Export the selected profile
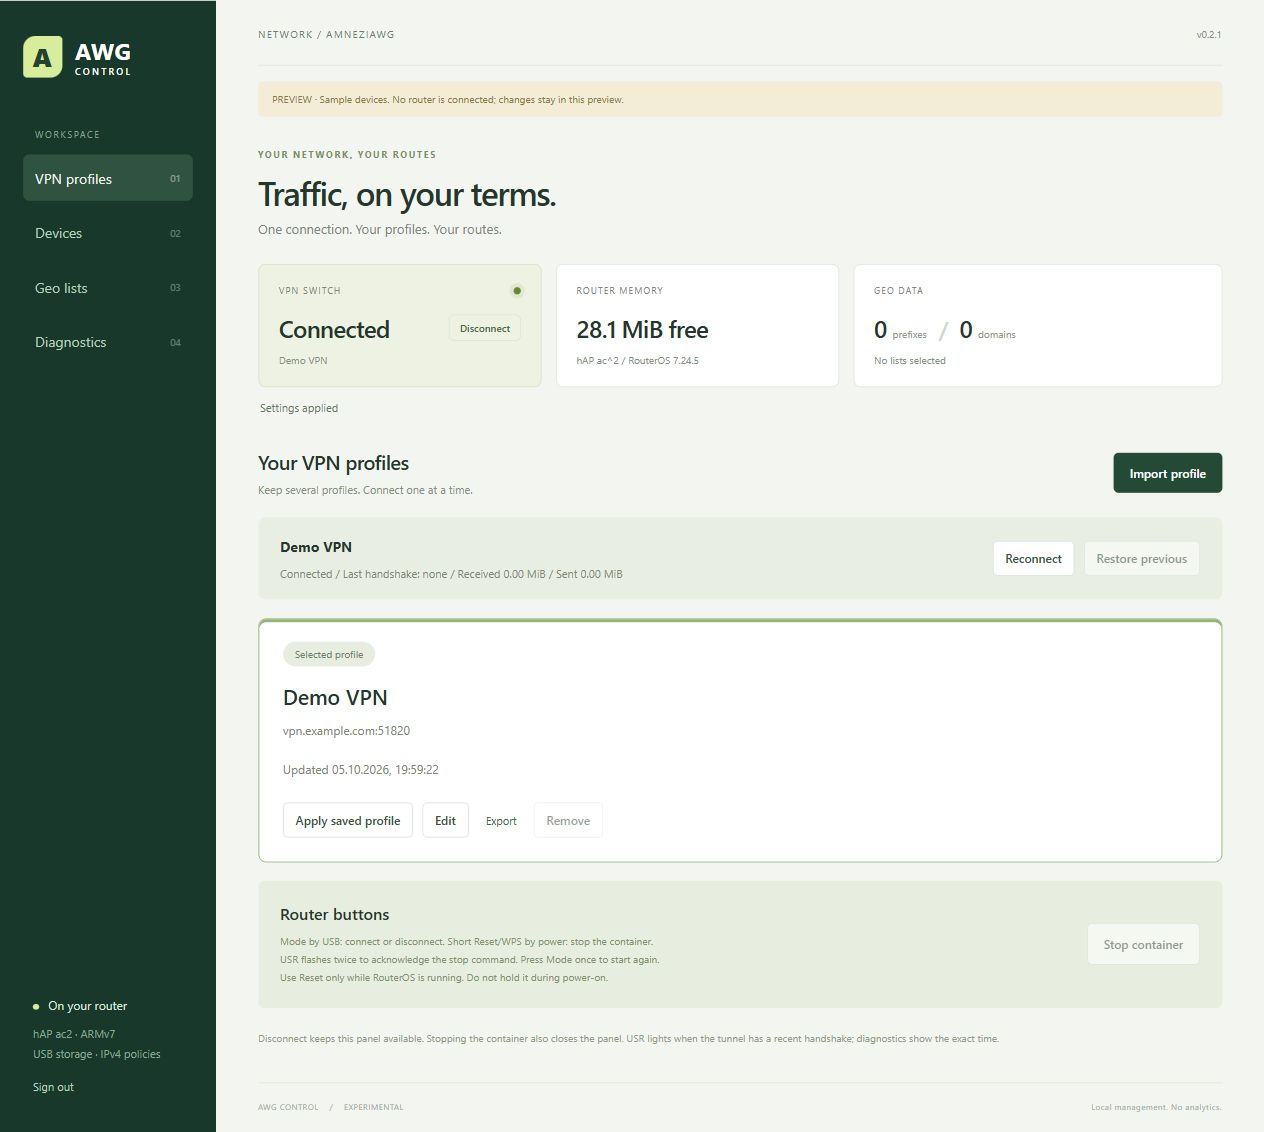Viewport: 1264px width, 1132px height. coord(501,821)
